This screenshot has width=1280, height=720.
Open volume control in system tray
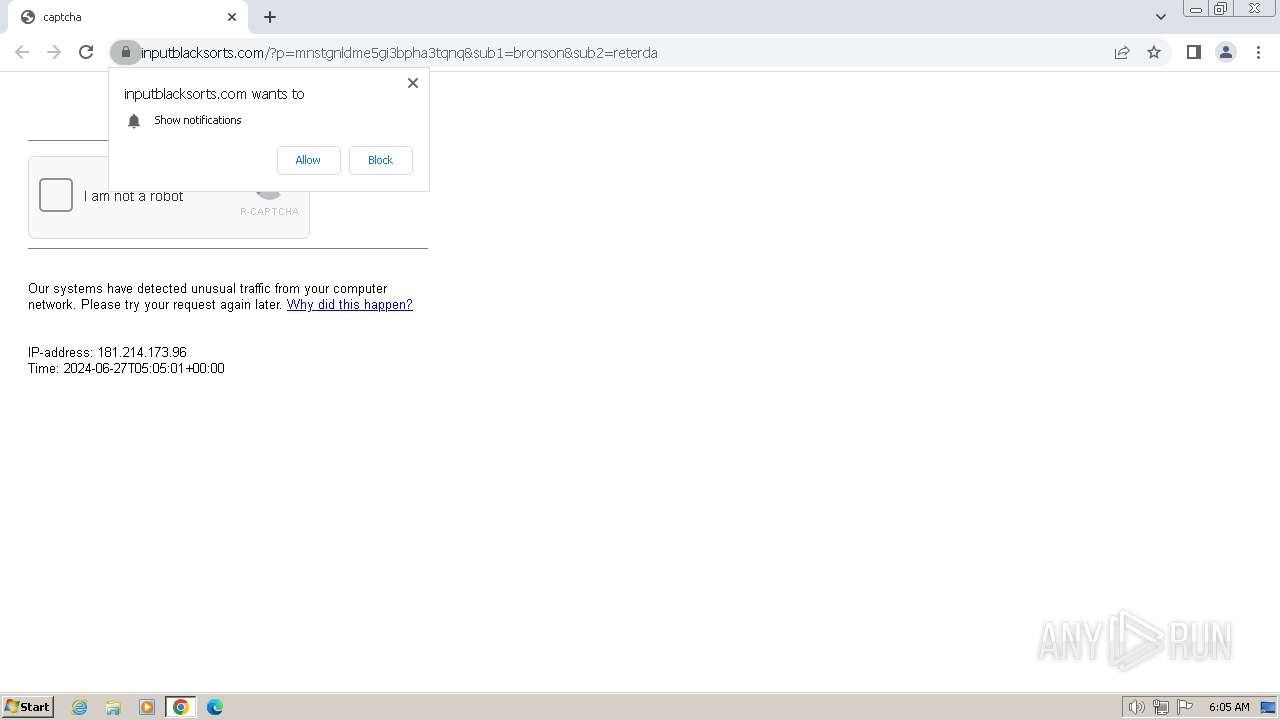[1136, 707]
